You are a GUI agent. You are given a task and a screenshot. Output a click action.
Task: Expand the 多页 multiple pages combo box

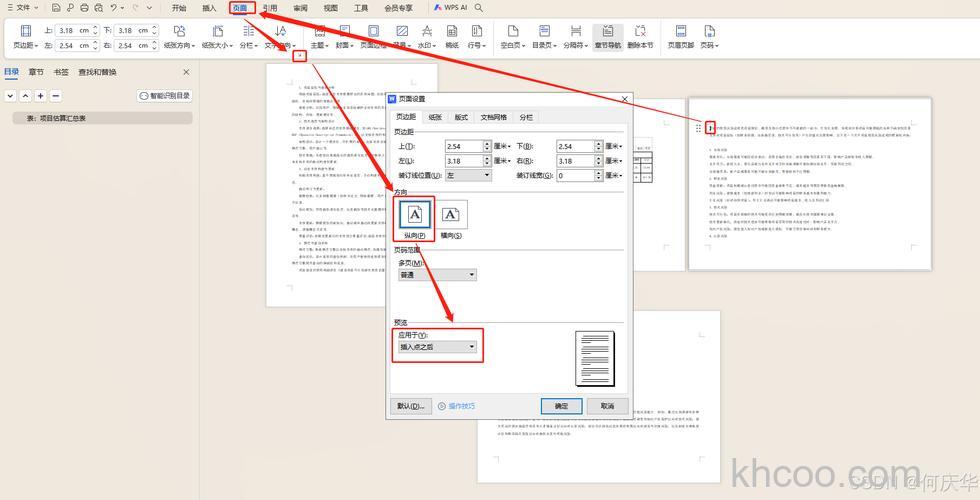coord(437,275)
